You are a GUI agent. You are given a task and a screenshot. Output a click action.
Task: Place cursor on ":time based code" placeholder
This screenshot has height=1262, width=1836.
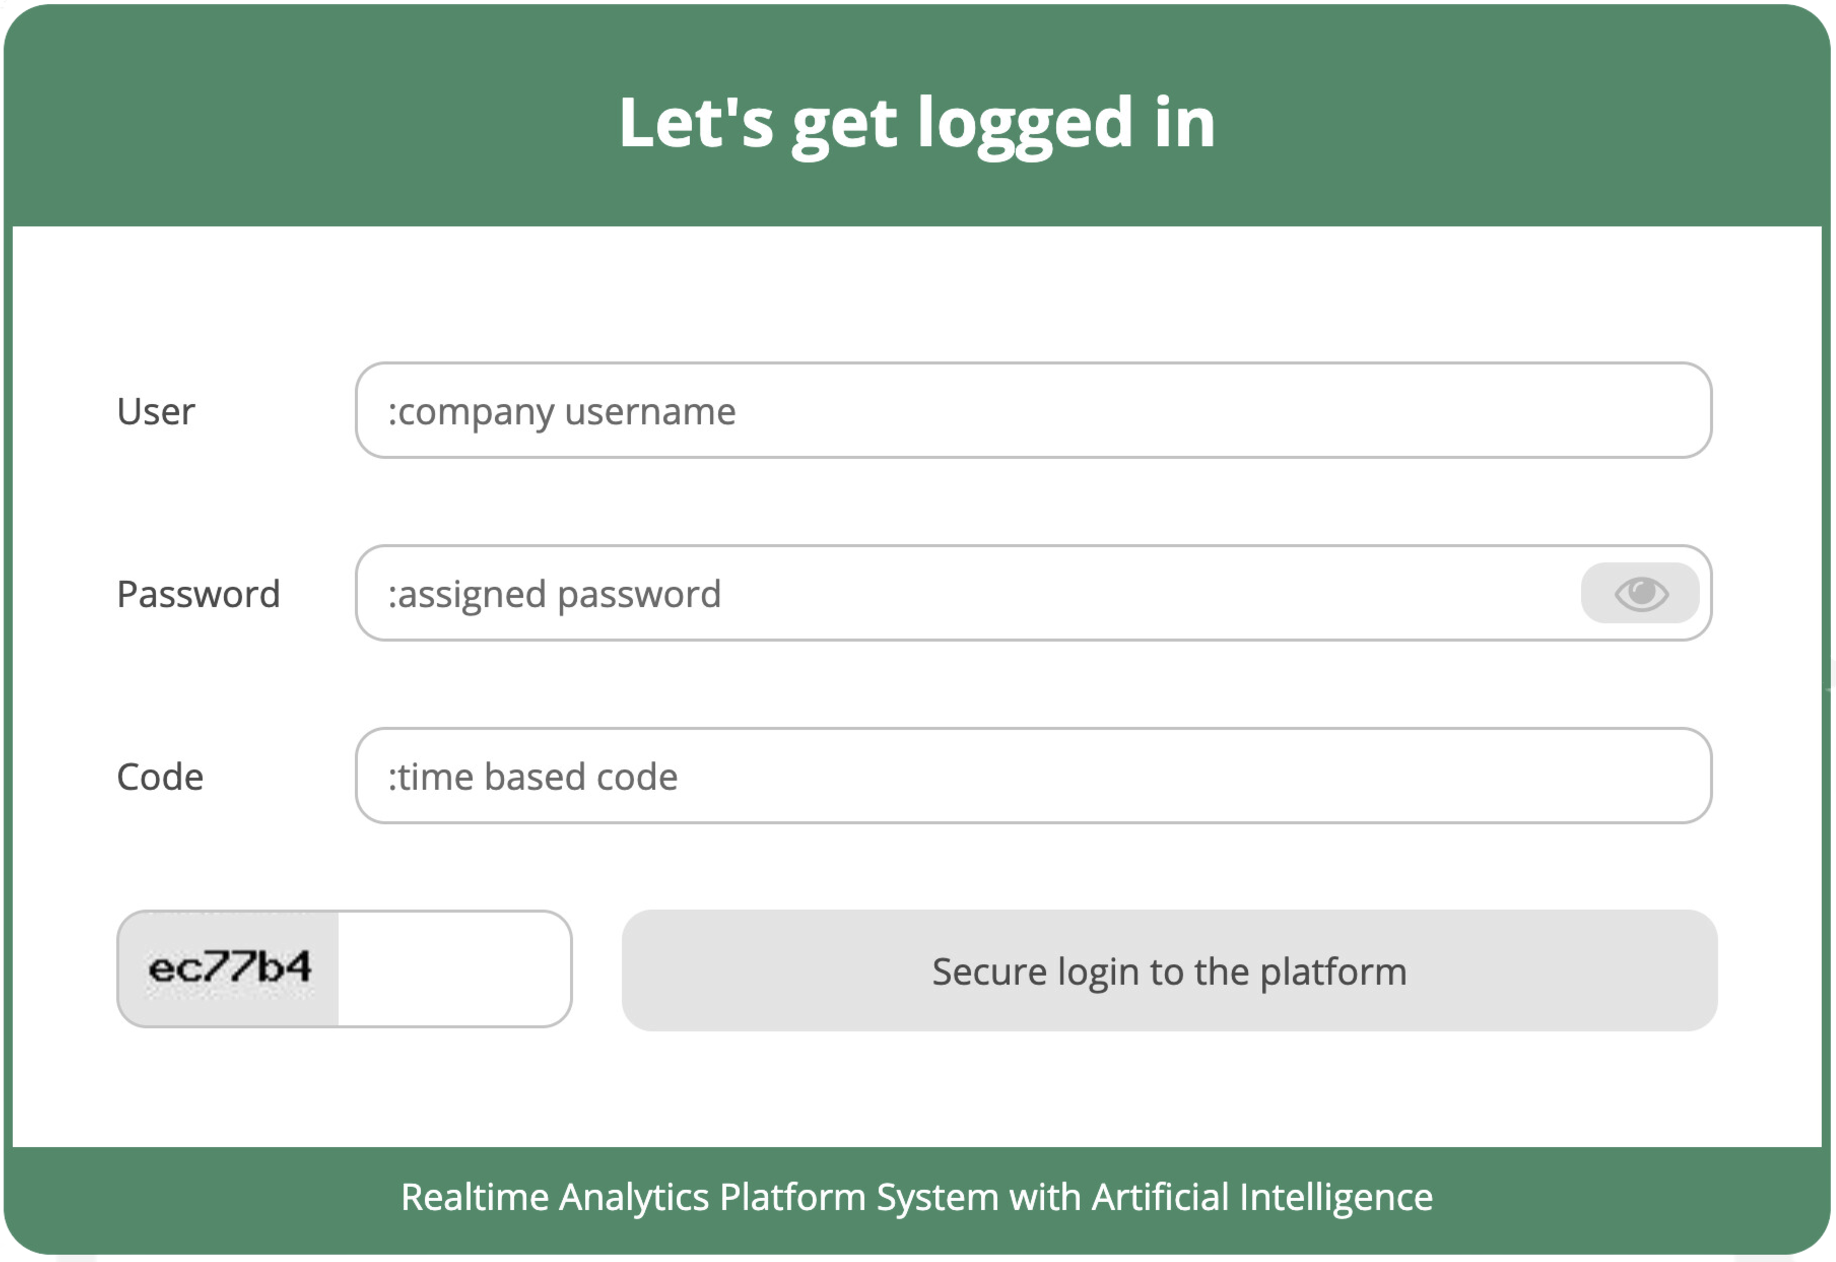[x=532, y=777]
